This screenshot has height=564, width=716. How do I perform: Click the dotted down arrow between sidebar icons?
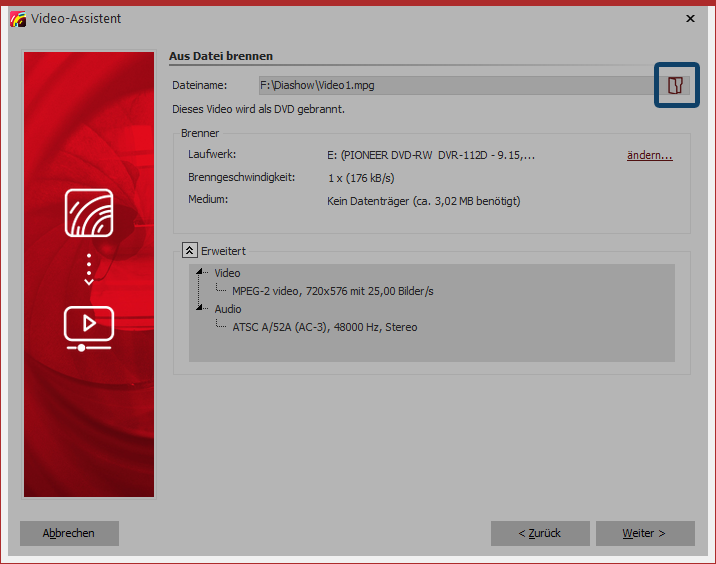pyautogui.click(x=89, y=269)
